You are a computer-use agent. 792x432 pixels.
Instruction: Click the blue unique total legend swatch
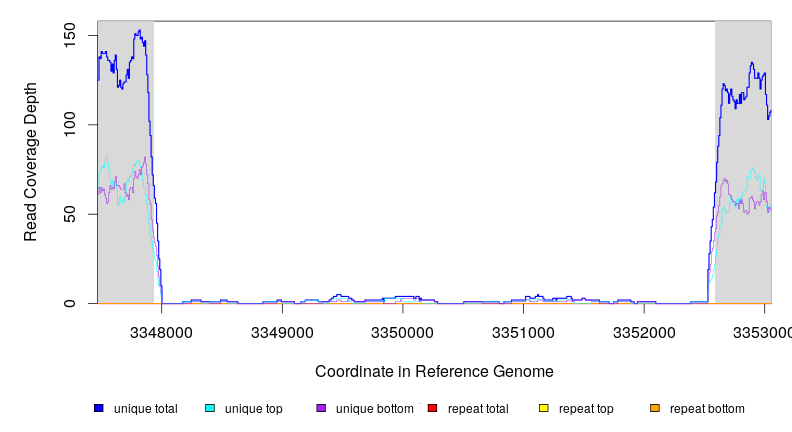99,409
